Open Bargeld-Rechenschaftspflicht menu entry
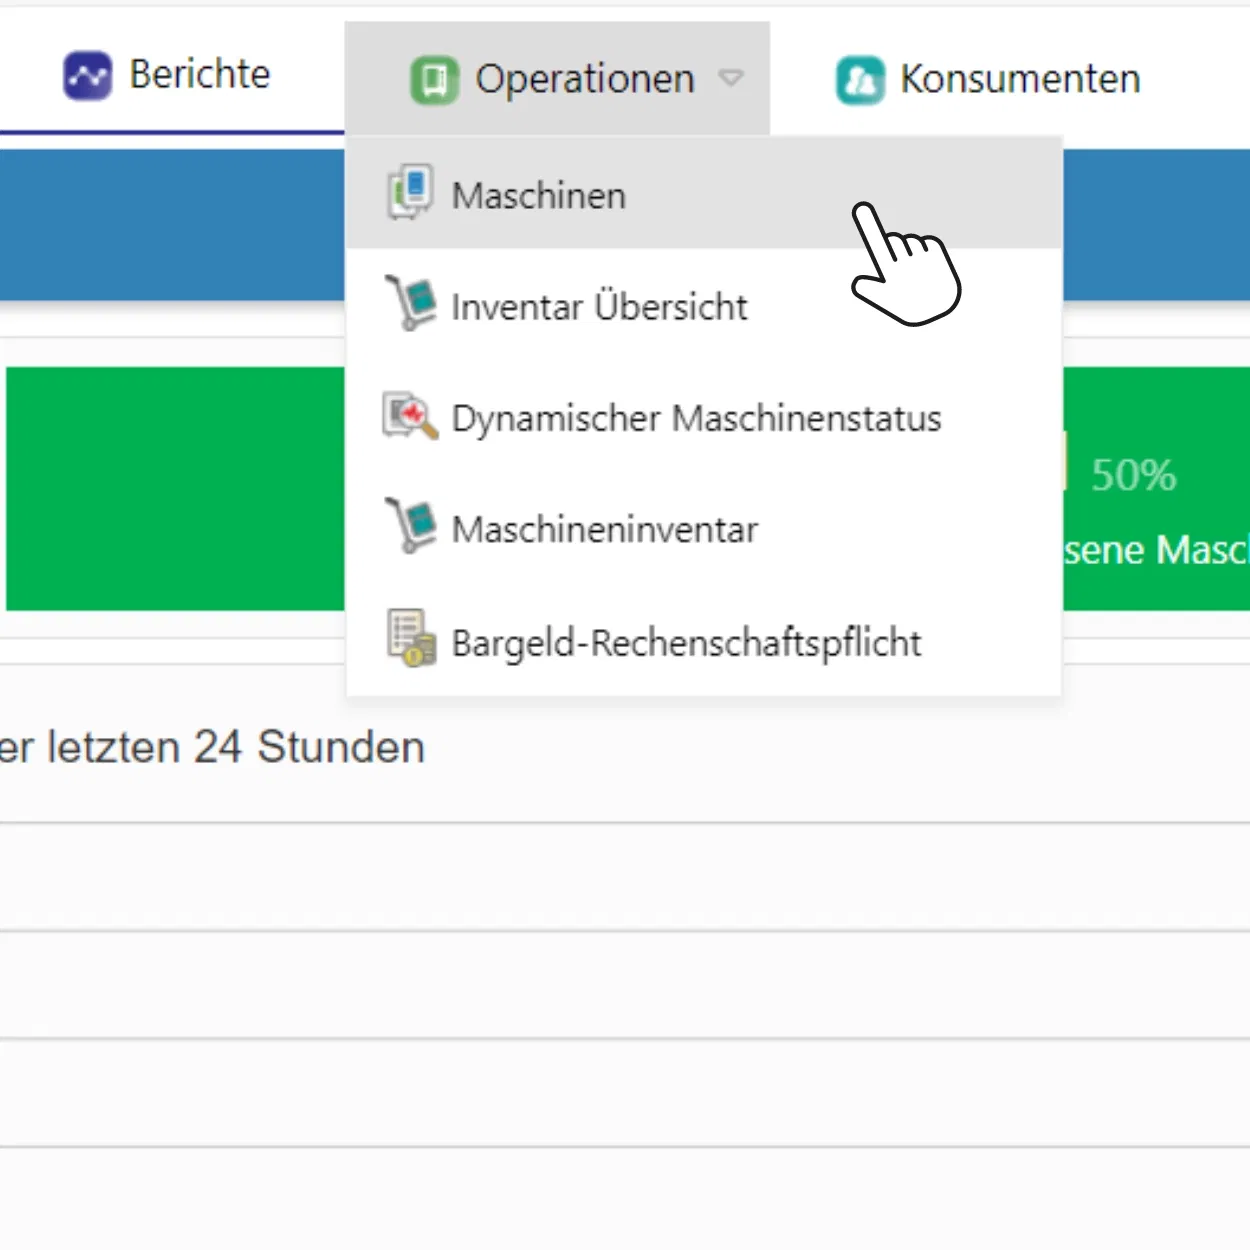This screenshot has width=1250, height=1250. [686, 643]
